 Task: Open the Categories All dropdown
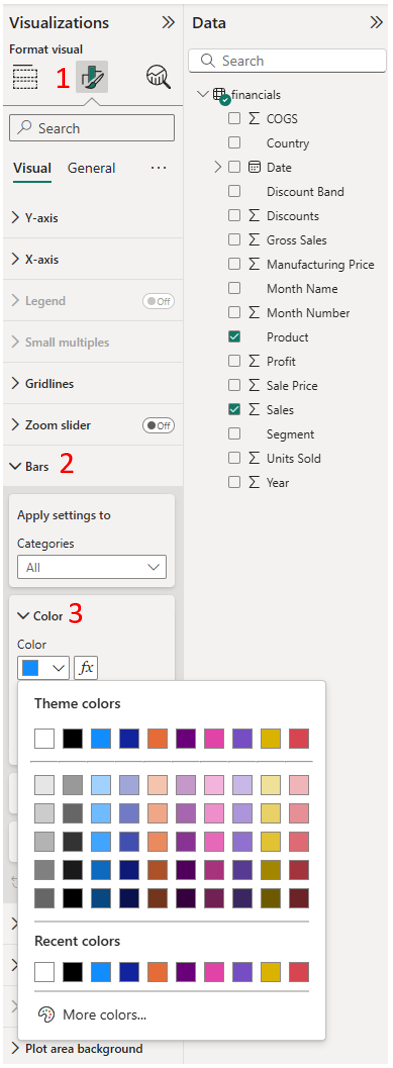pyautogui.click(x=92, y=567)
